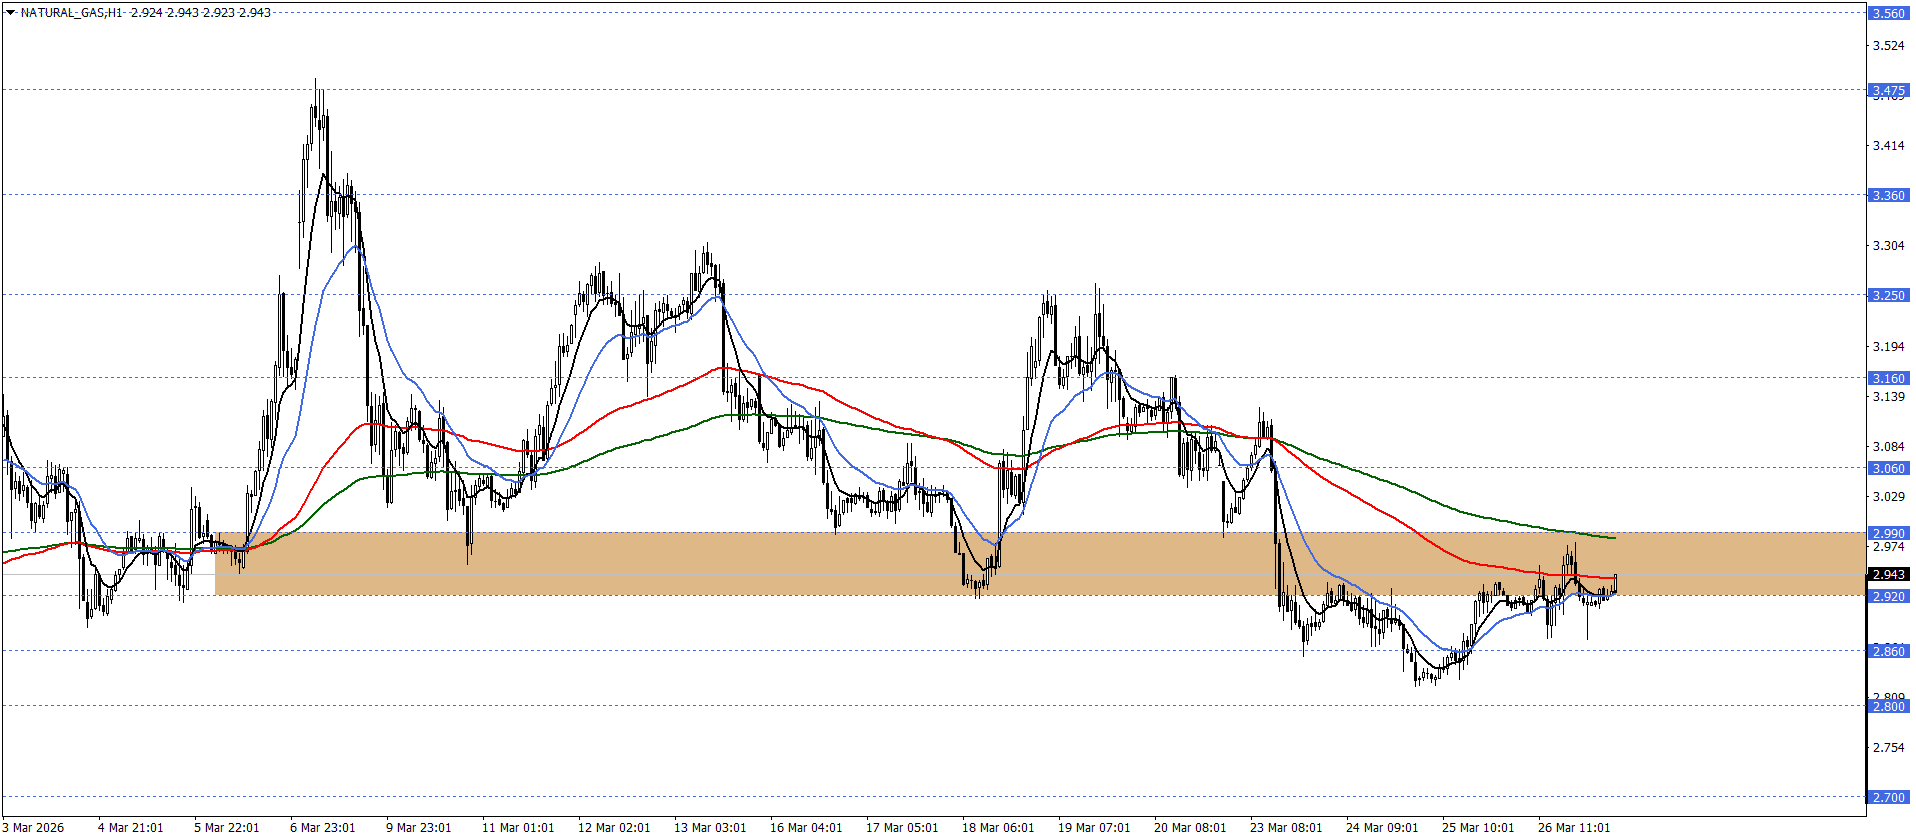Click the right end of green moving average
This screenshot has width=1916, height=840.
(x=1613, y=538)
